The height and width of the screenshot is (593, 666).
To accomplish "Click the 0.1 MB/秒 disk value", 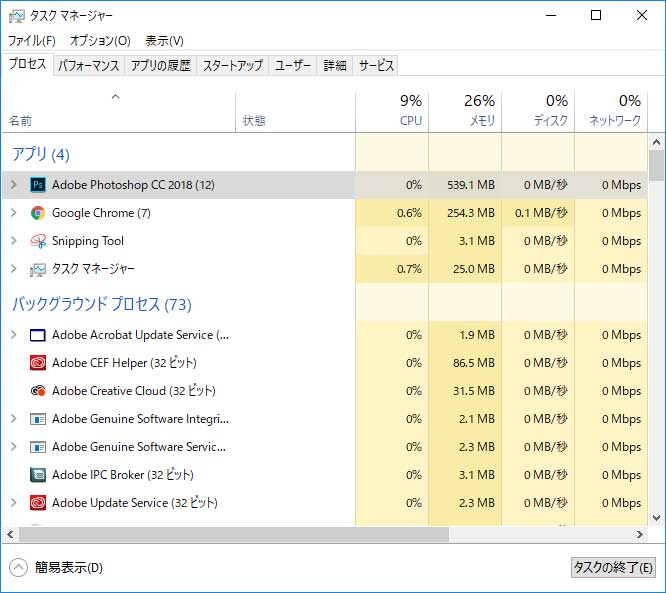I will tap(541, 213).
